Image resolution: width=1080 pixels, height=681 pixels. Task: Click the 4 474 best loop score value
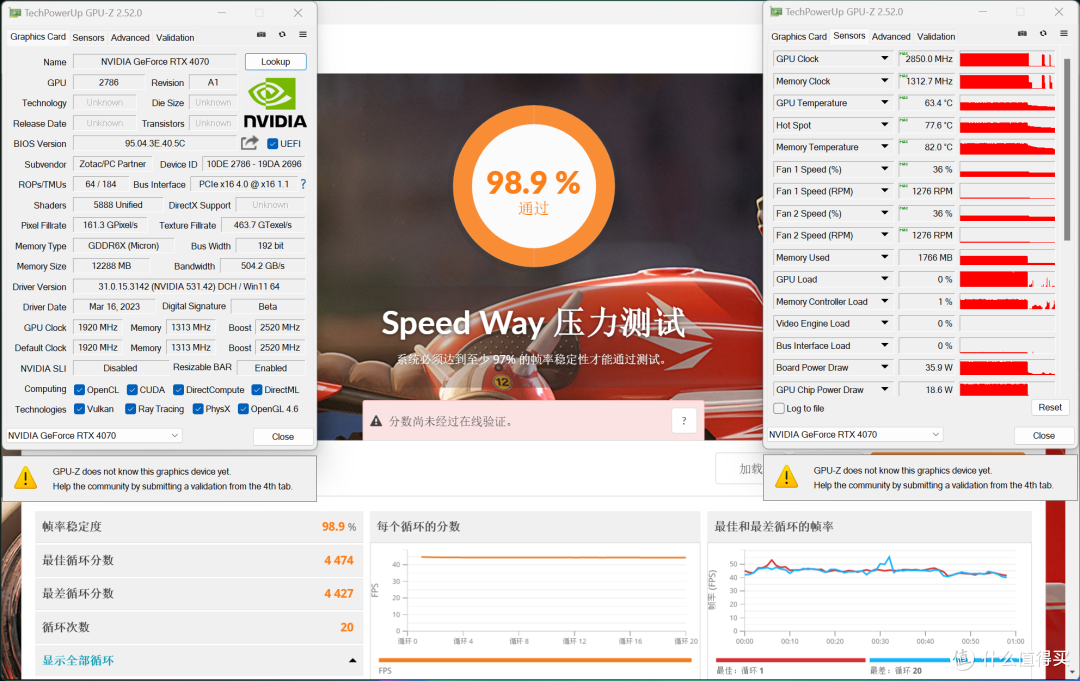coord(338,560)
